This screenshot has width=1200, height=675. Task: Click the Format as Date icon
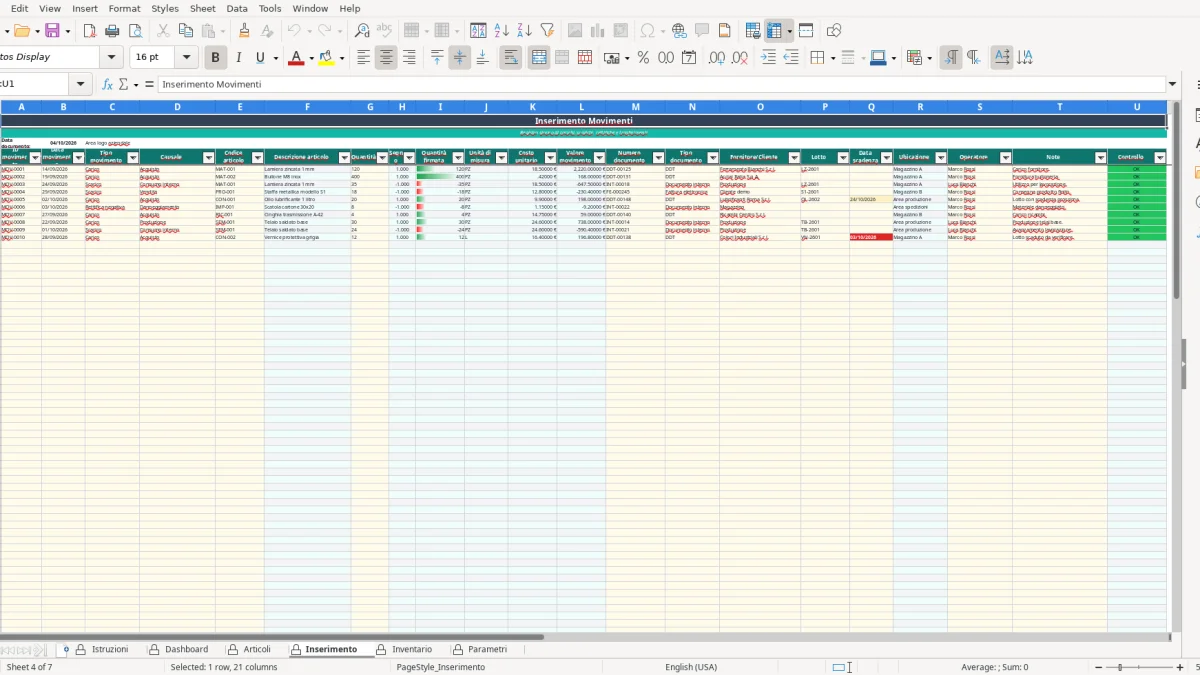tap(689, 58)
